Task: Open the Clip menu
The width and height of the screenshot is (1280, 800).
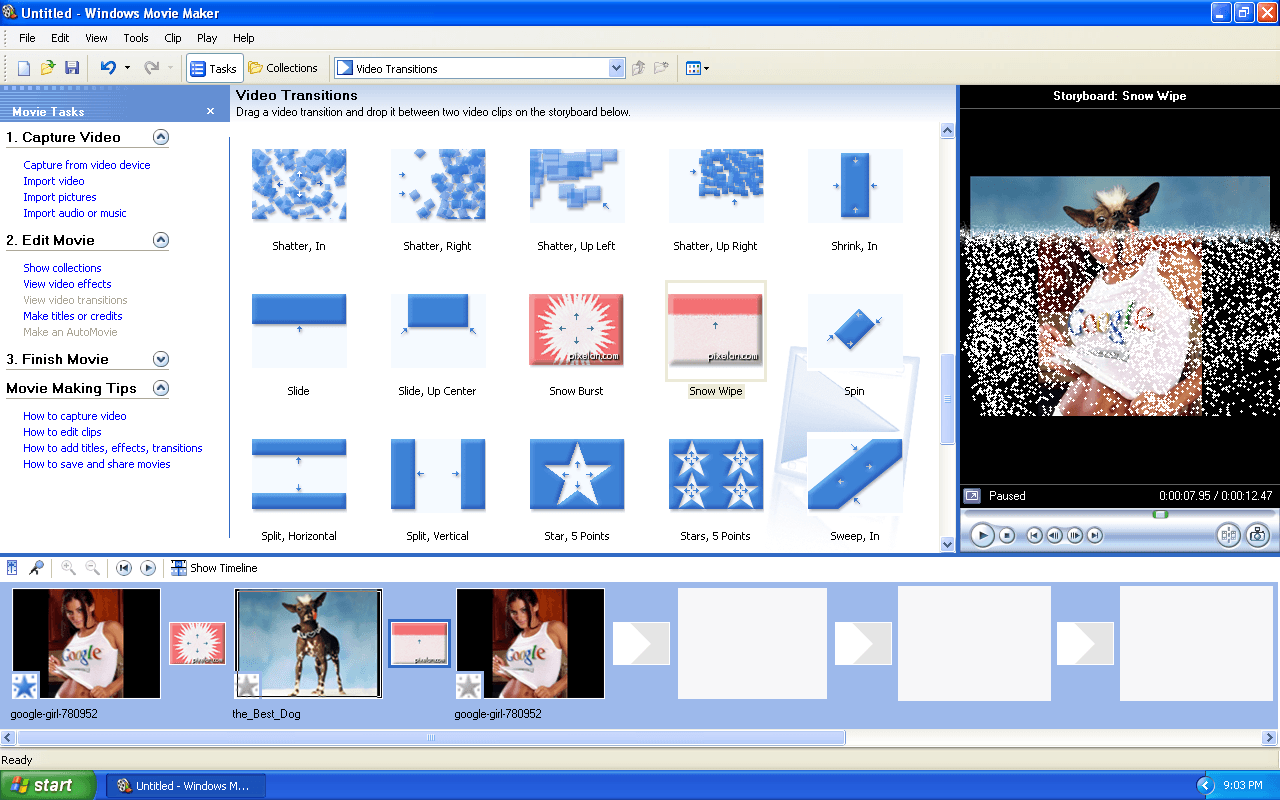Action: (173, 38)
